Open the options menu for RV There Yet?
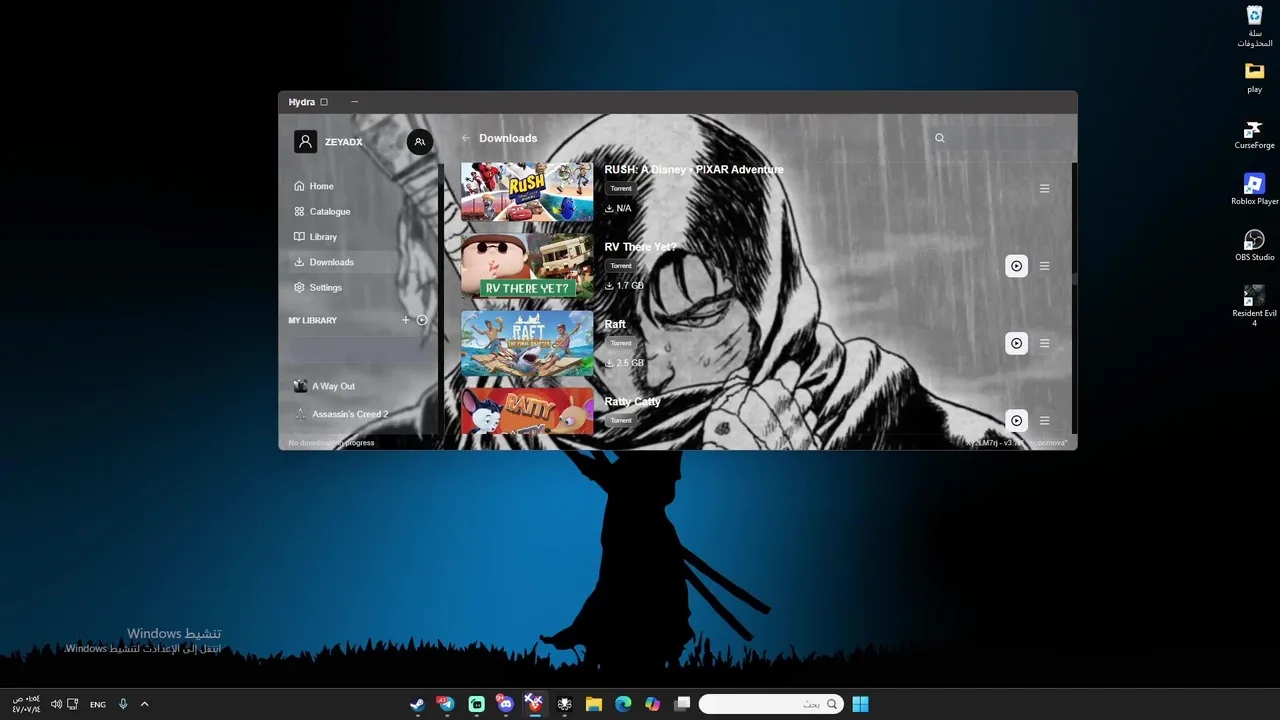Image resolution: width=1280 pixels, height=720 pixels. click(1045, 266)
